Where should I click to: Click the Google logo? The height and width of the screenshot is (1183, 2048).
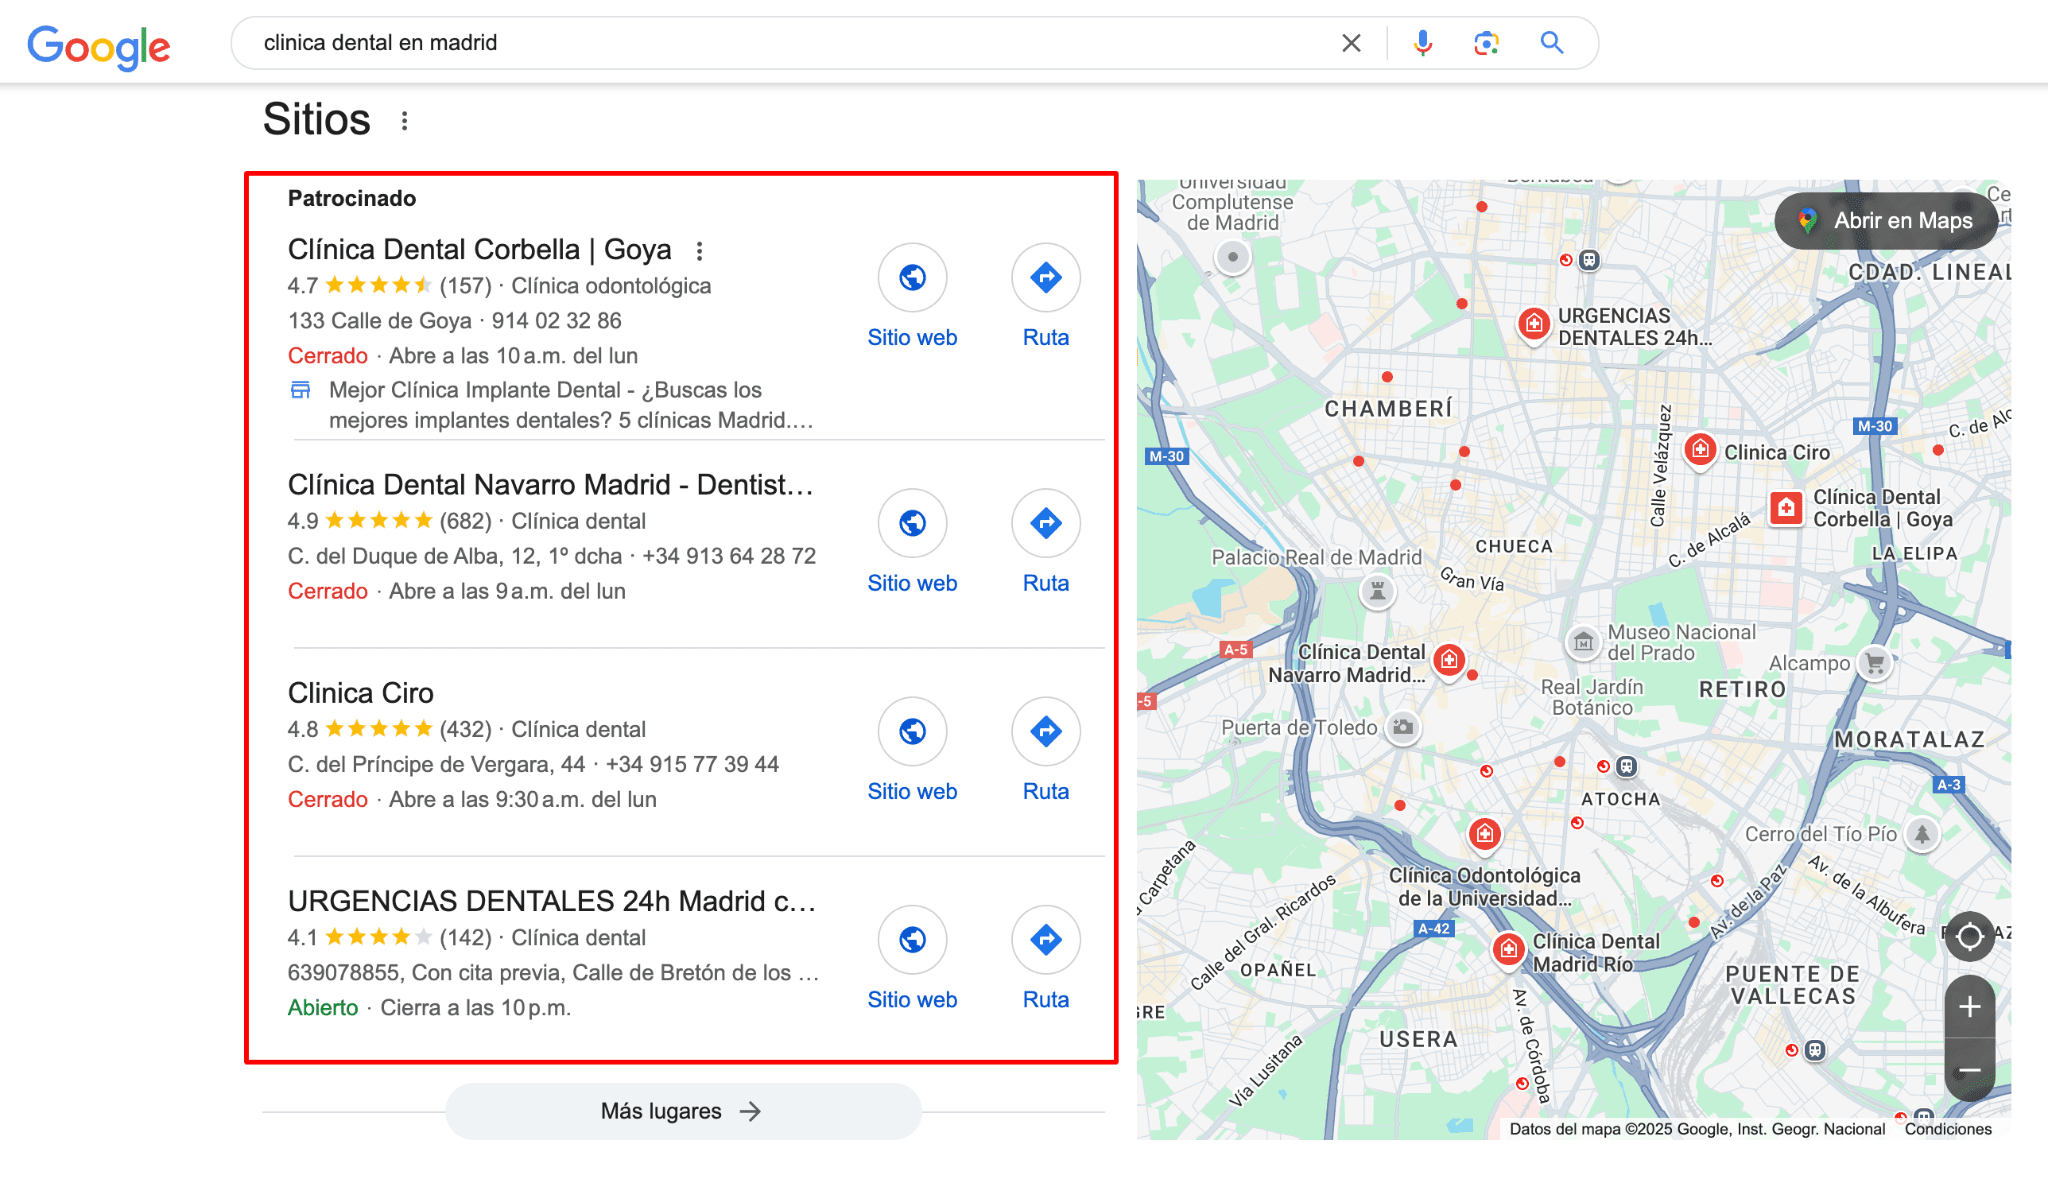[98, 46]
